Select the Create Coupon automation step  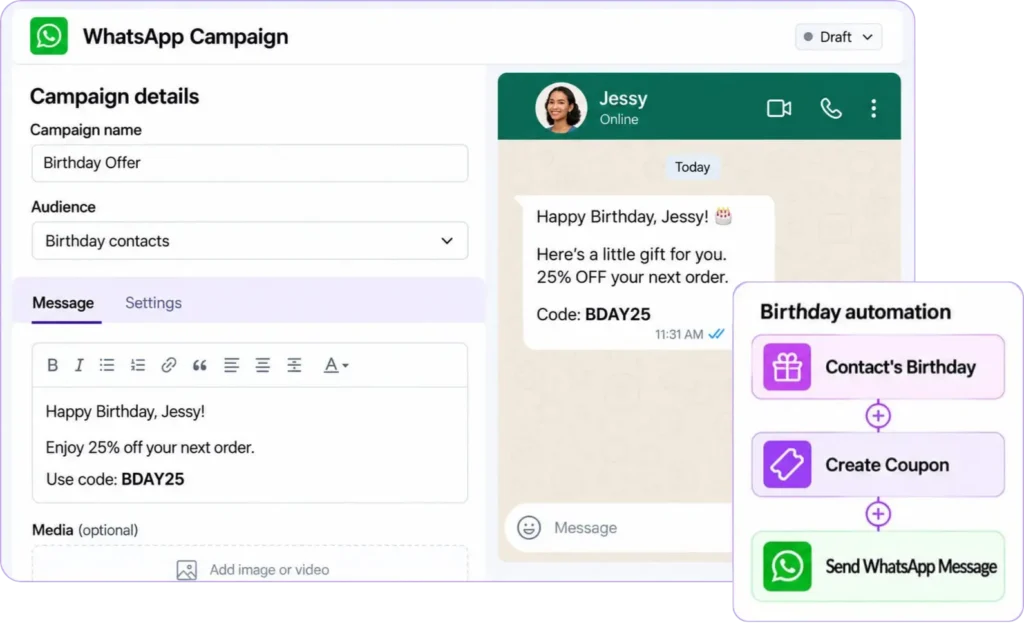pyautogui.click(x=878, y=465)
